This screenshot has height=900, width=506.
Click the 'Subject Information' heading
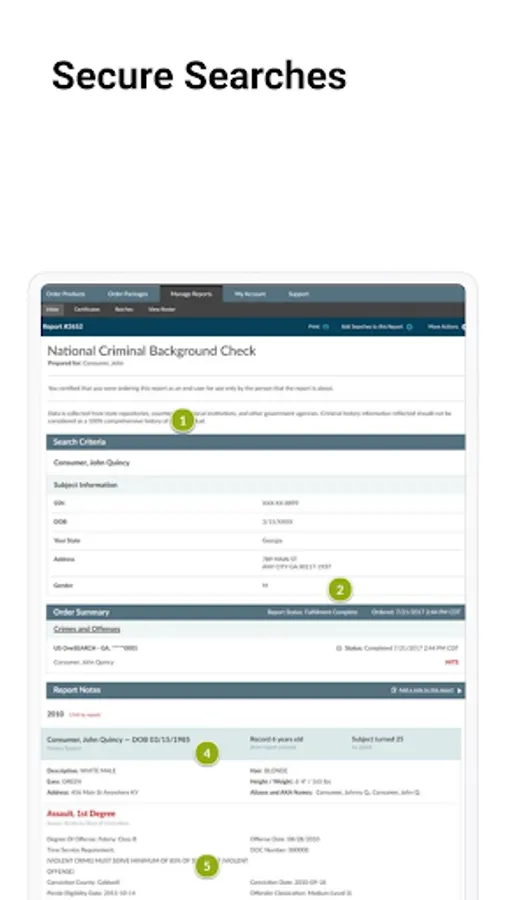point(85,485)
